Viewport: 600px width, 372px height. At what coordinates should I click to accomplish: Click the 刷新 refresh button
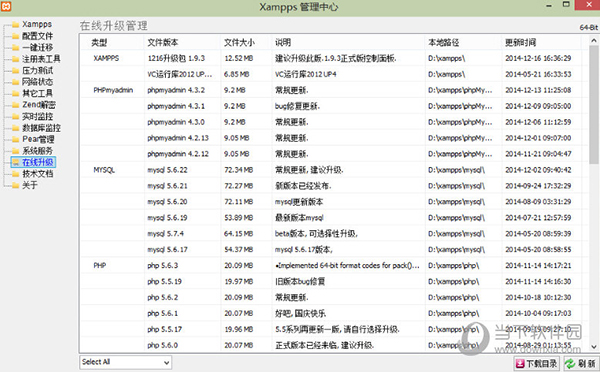581,363
